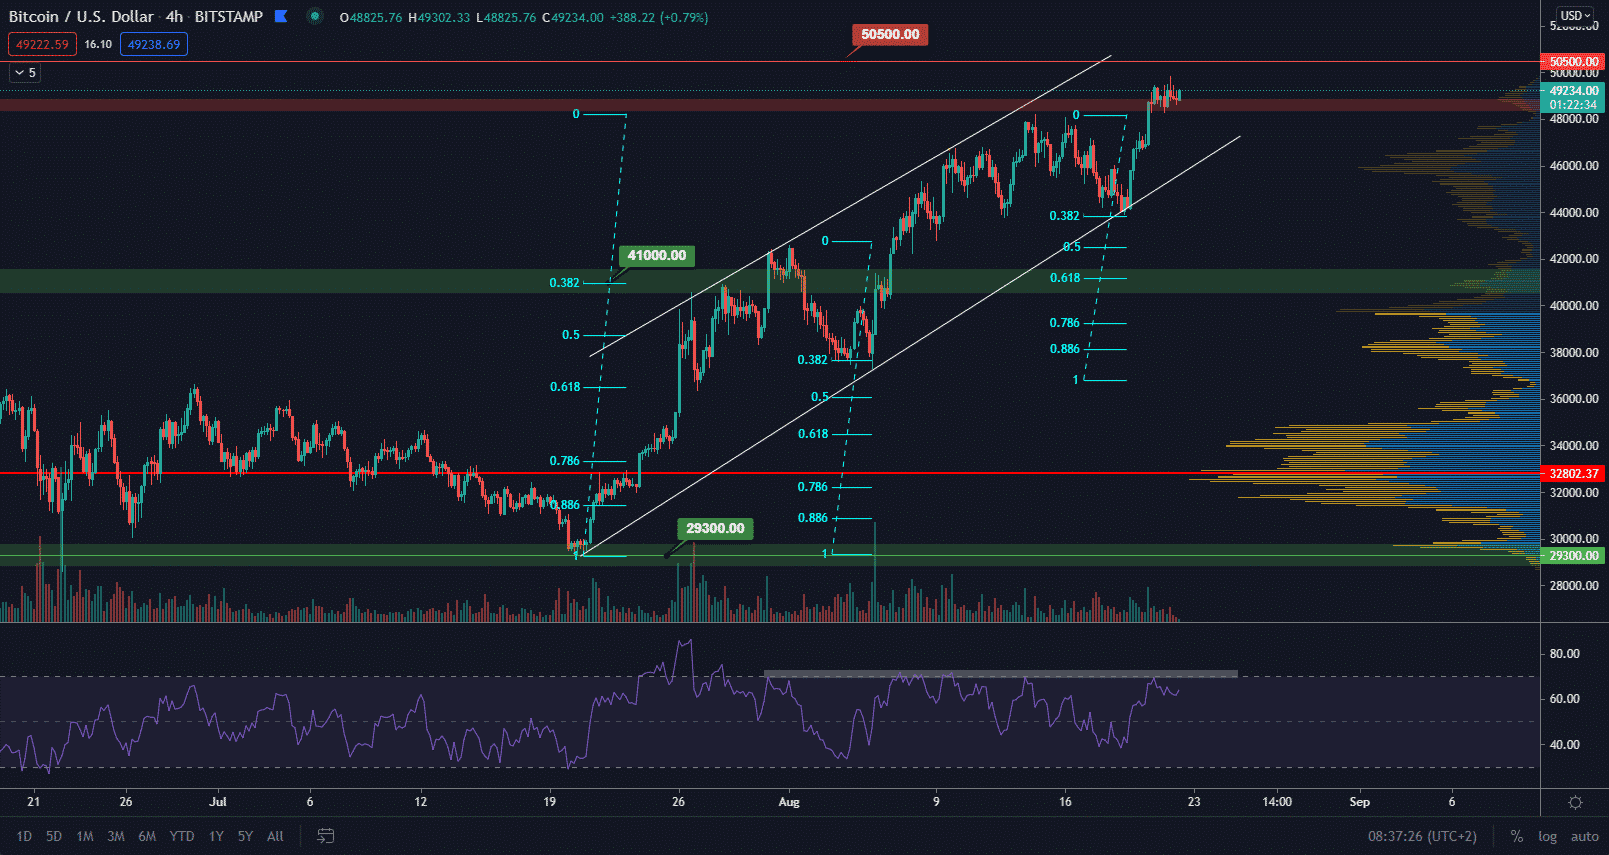Click the green market status dot icon

(315, 16)
